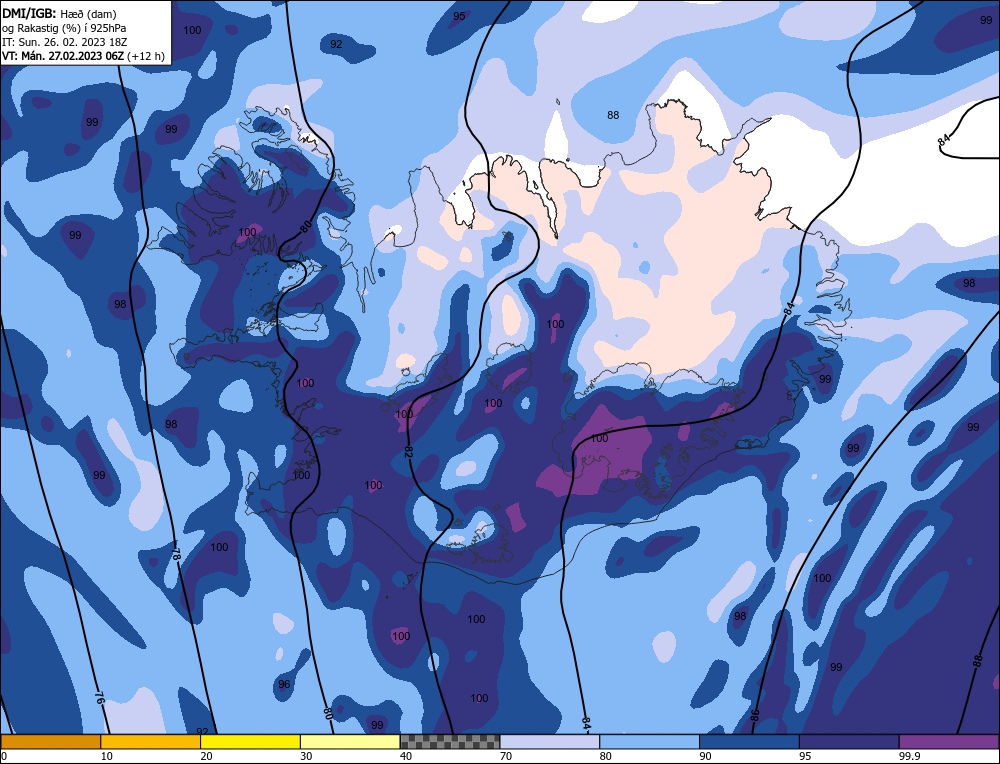Click the 'IT: Sun. 26. 02. 2023 18Z' line
This screenshot has width=1000, height=764.
pyautogui.click(x=64, y=42)
